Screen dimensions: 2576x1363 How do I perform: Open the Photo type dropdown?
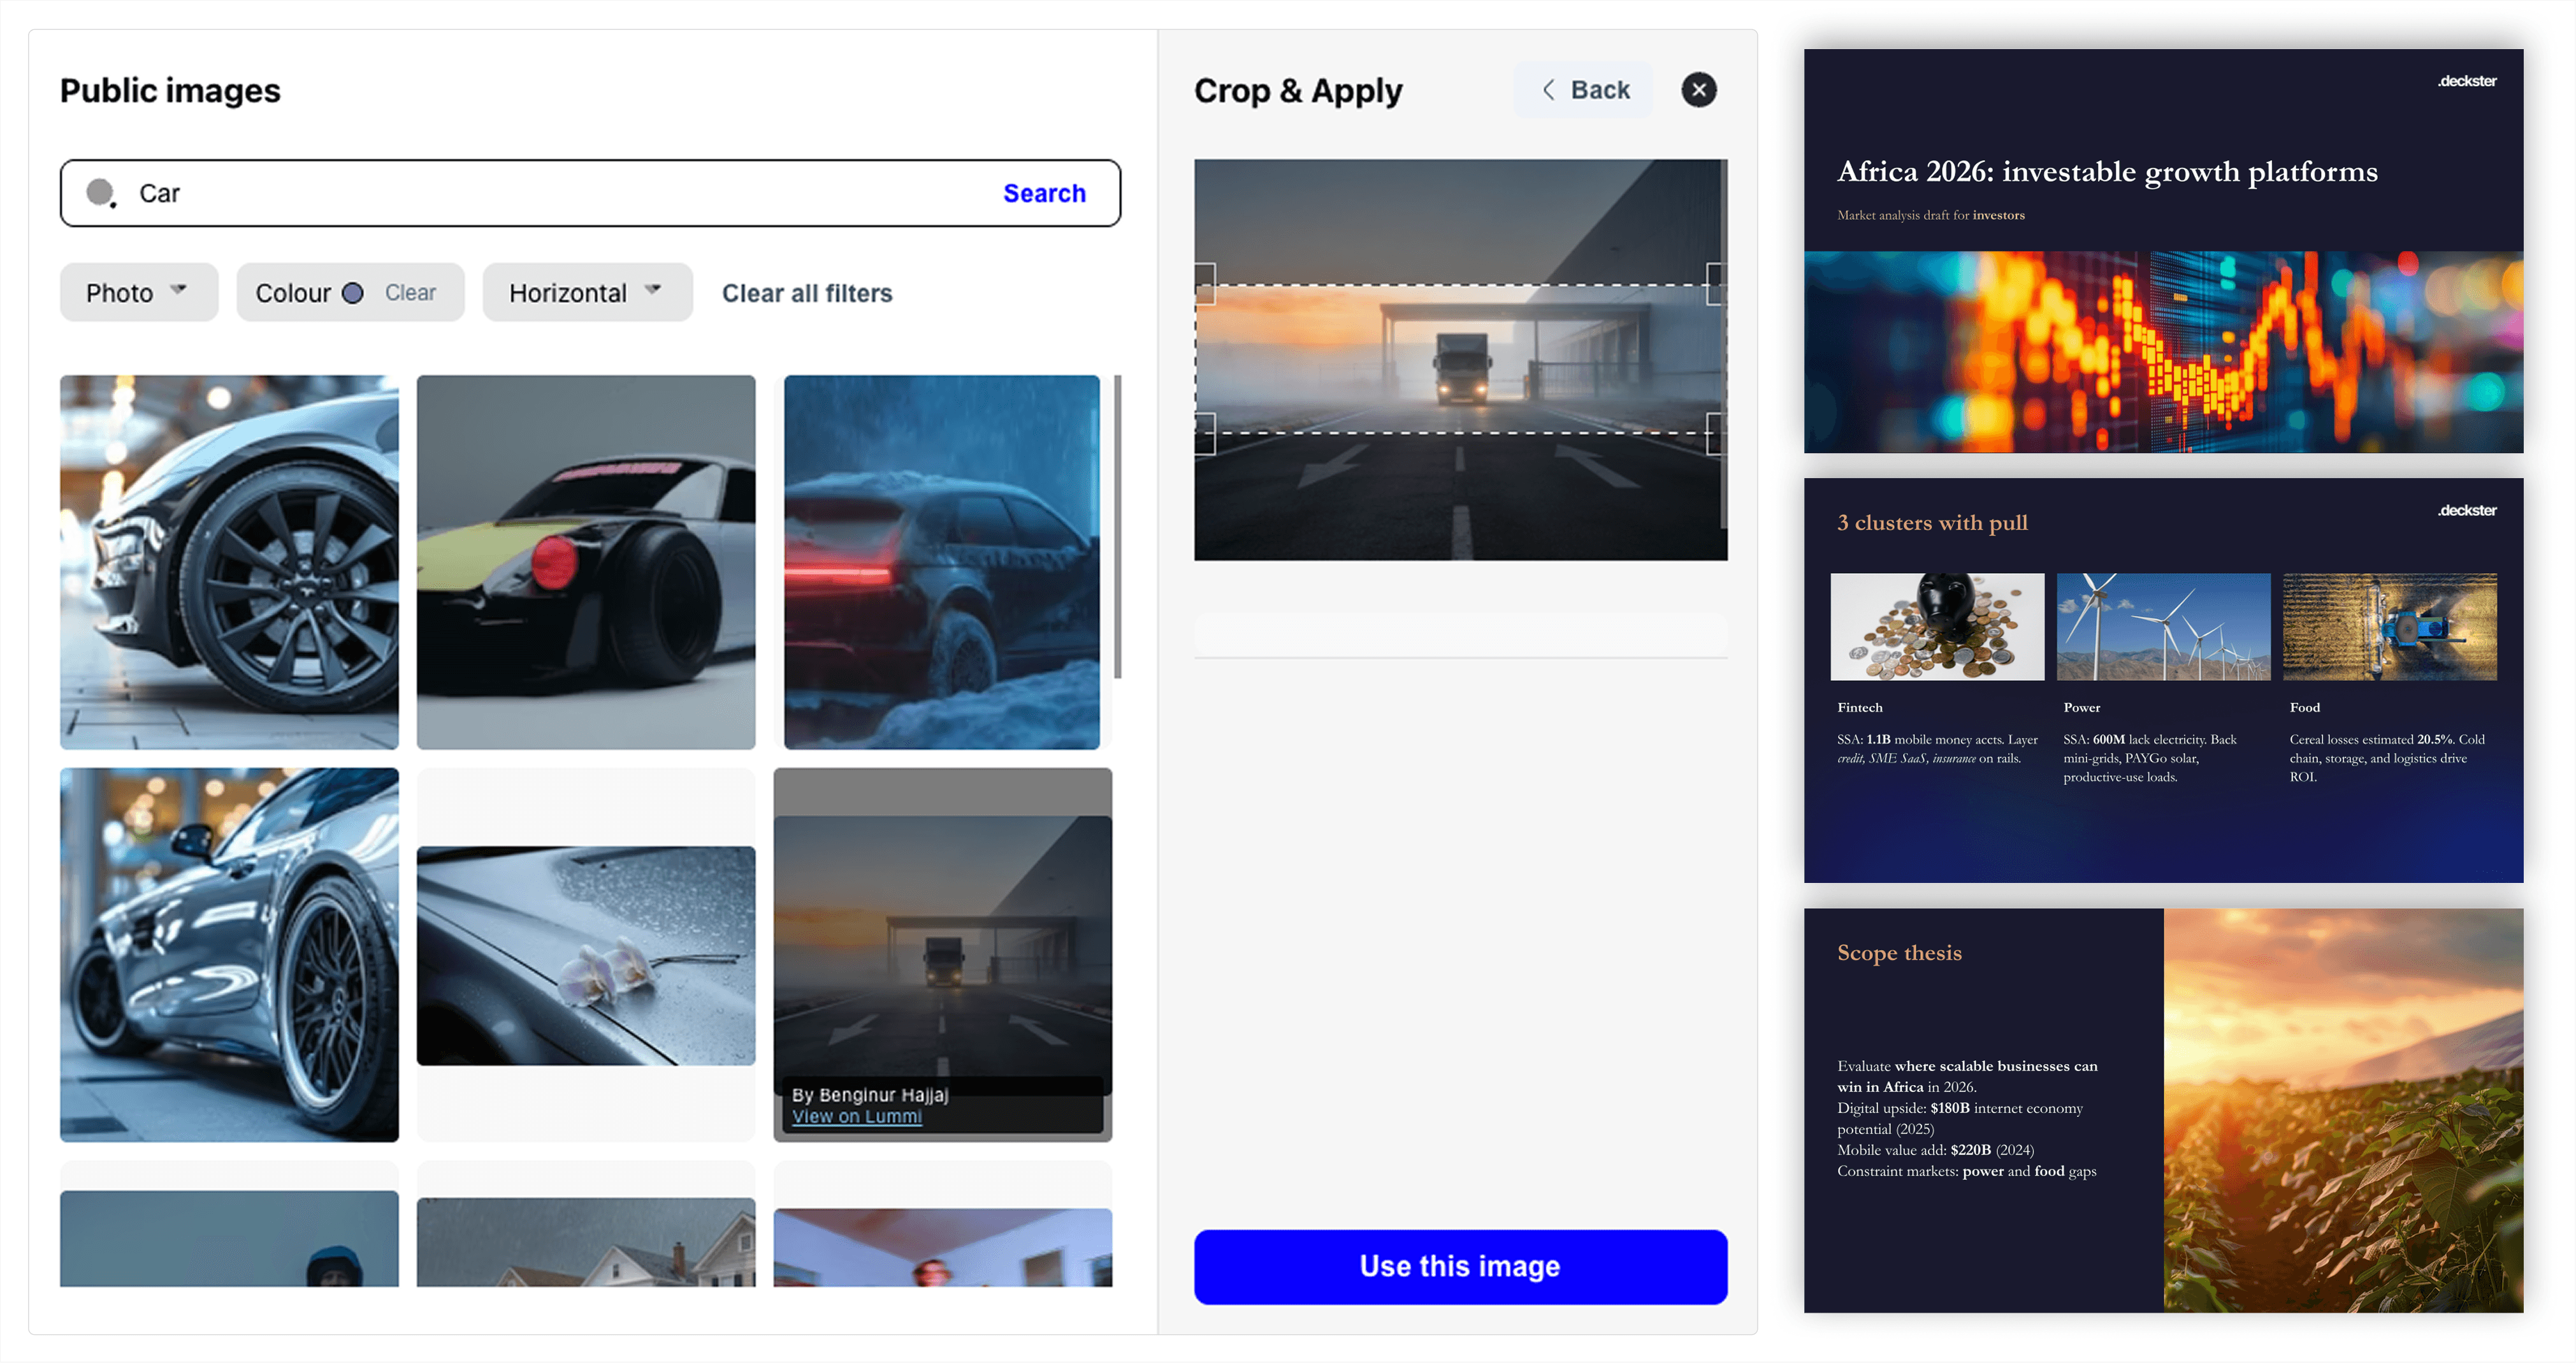pyautogui.click(x=138, y=292)
